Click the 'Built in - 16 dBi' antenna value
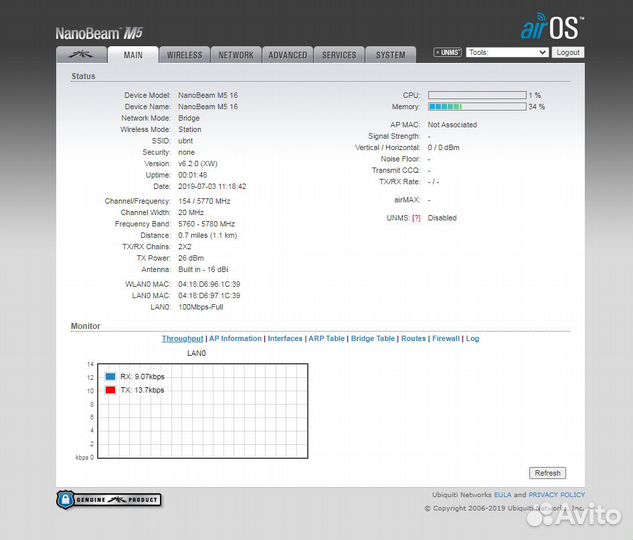 coord(203,269)
